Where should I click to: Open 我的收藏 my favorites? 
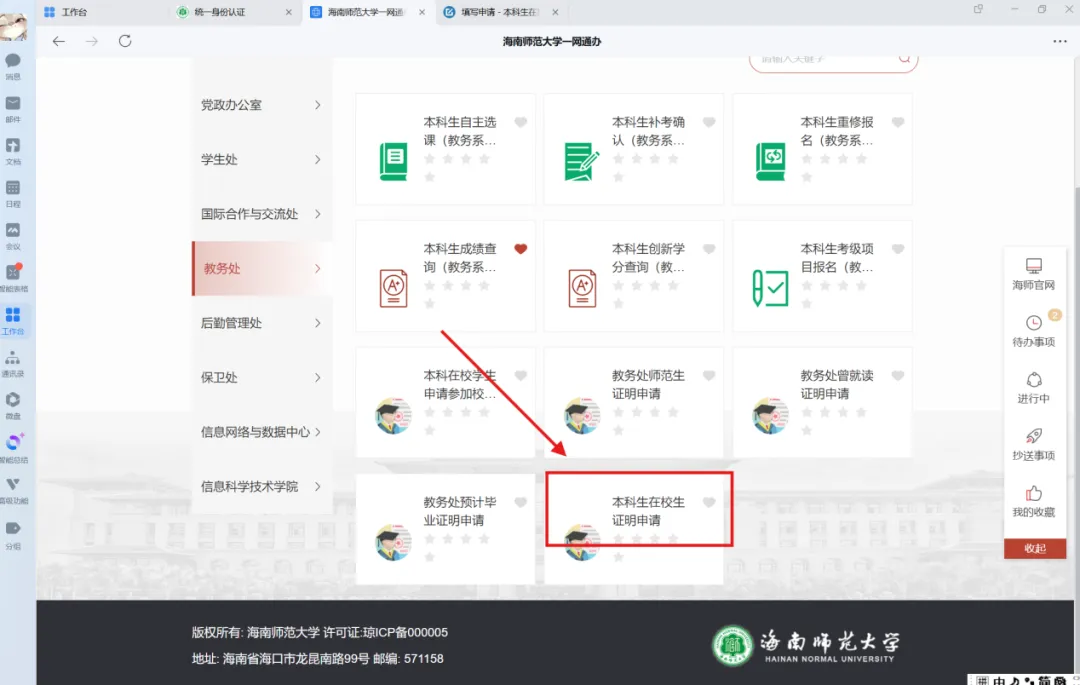[x=1034, y=501]
